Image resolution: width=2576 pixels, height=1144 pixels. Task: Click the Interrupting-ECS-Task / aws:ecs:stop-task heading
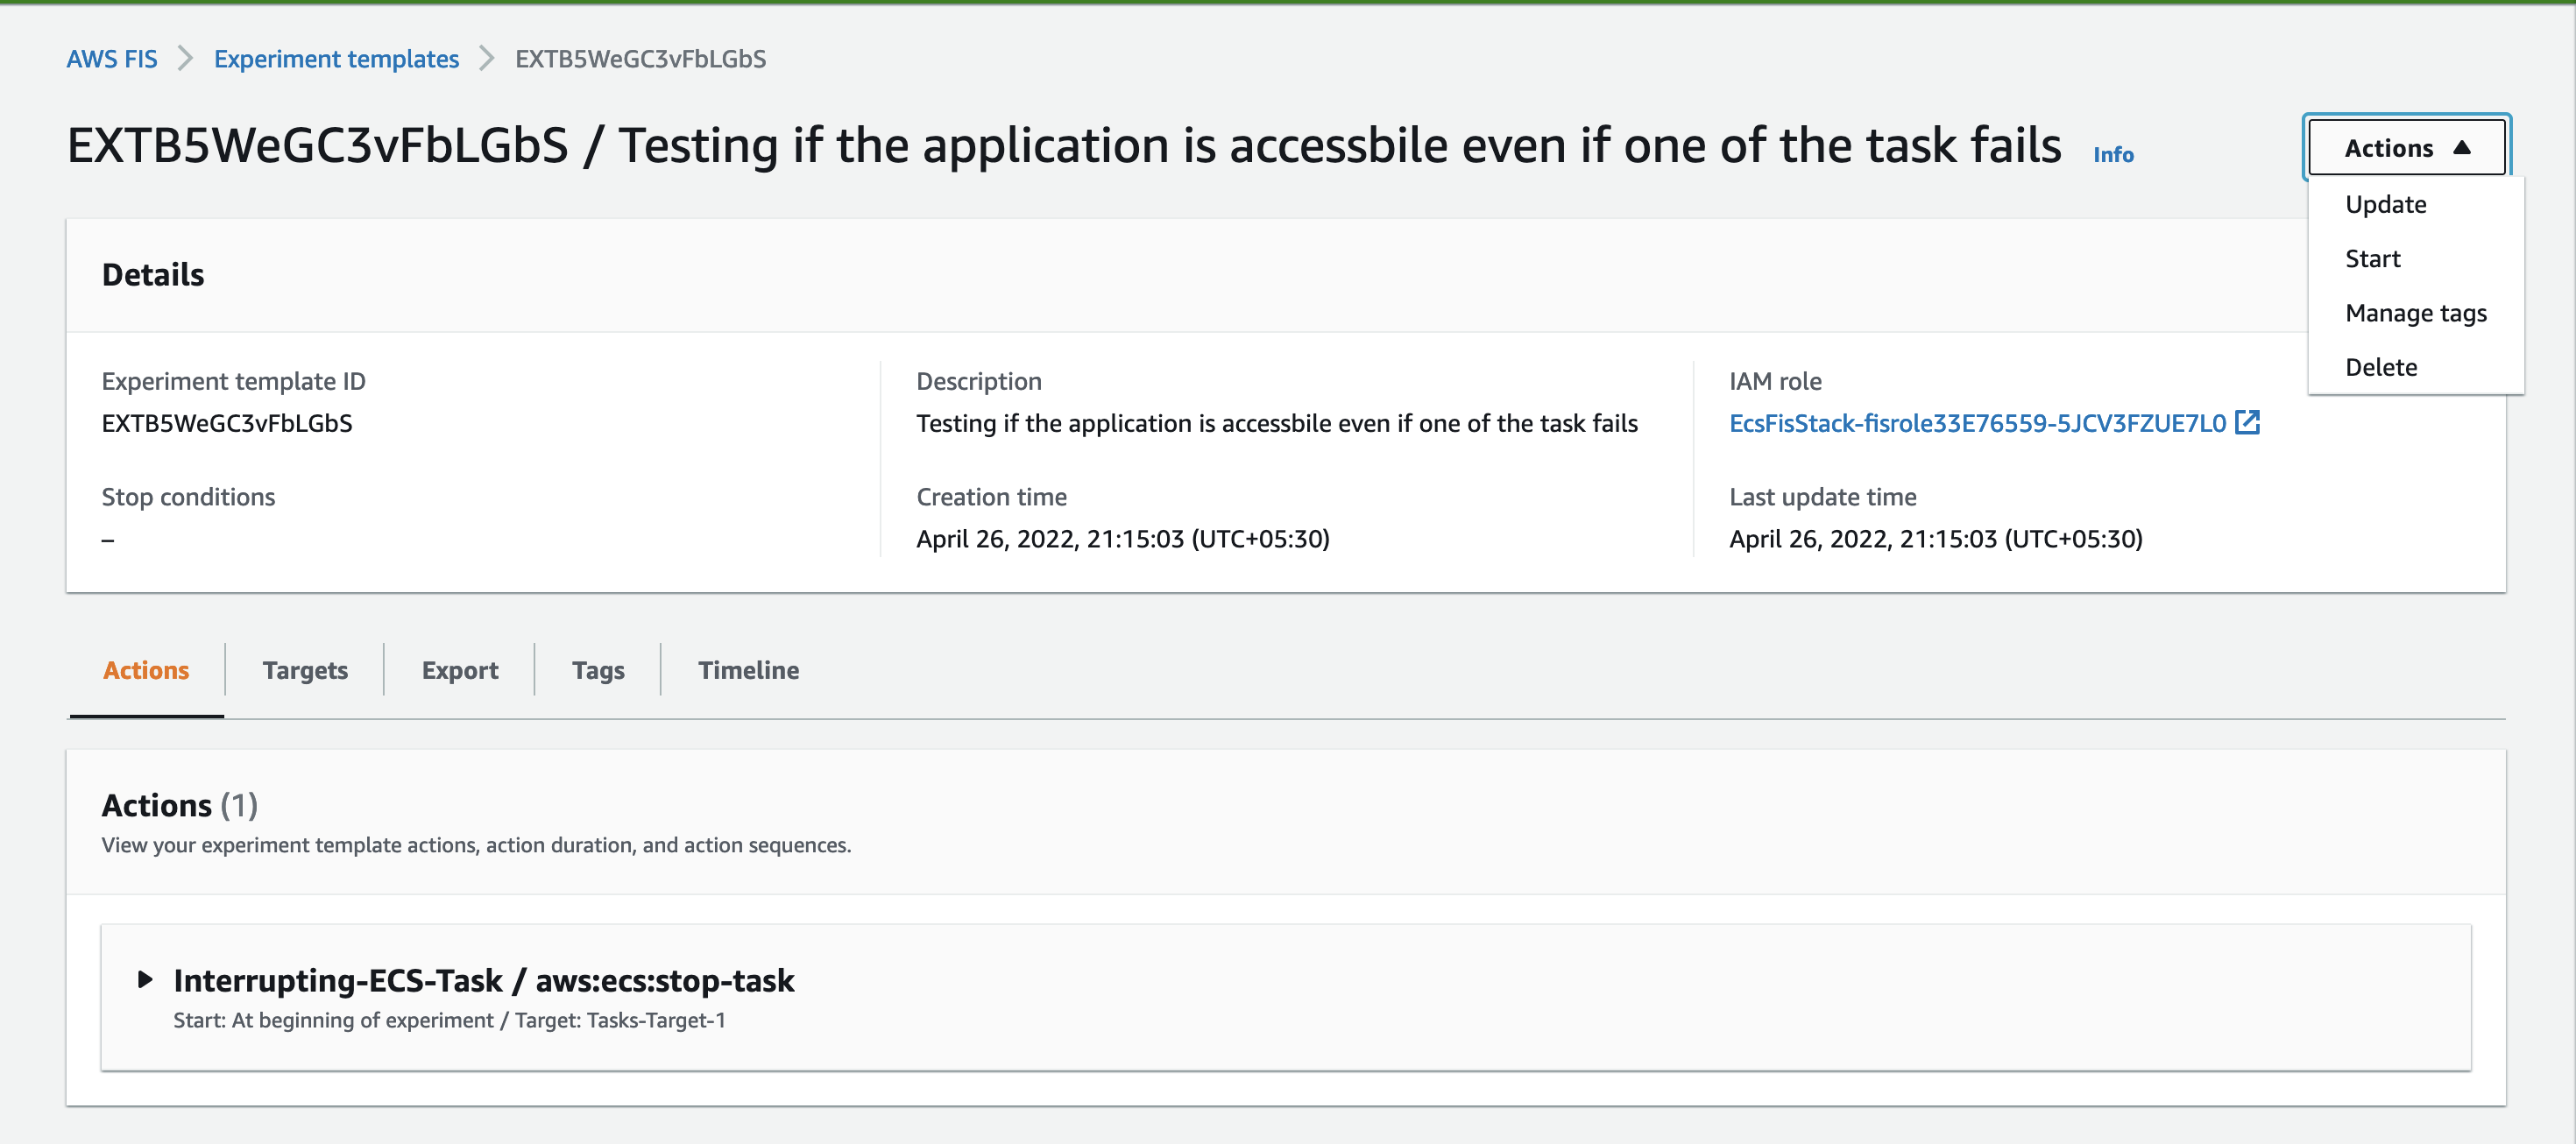(x=484, y=980)
